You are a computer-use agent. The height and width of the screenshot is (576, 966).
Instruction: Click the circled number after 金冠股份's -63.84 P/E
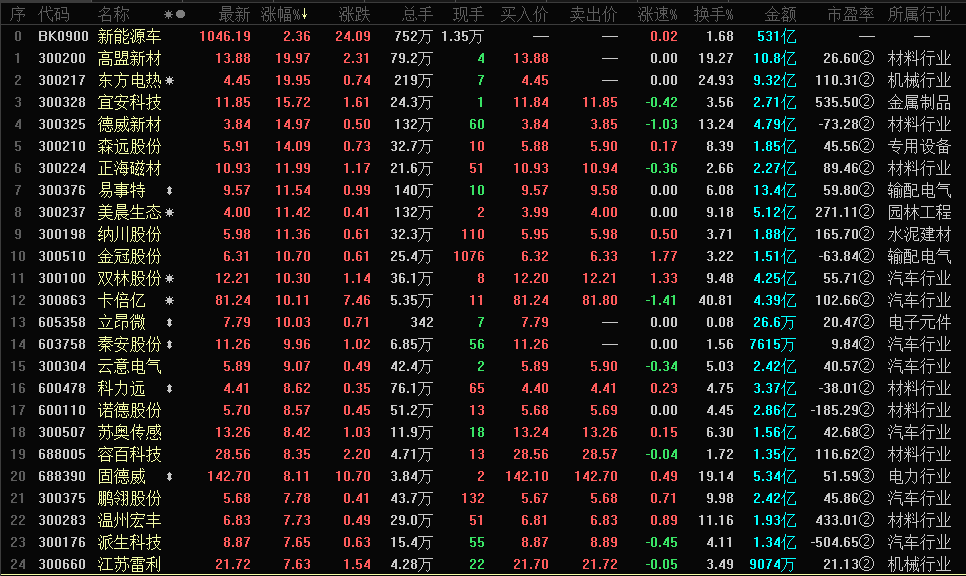click(x=866, y=256)
